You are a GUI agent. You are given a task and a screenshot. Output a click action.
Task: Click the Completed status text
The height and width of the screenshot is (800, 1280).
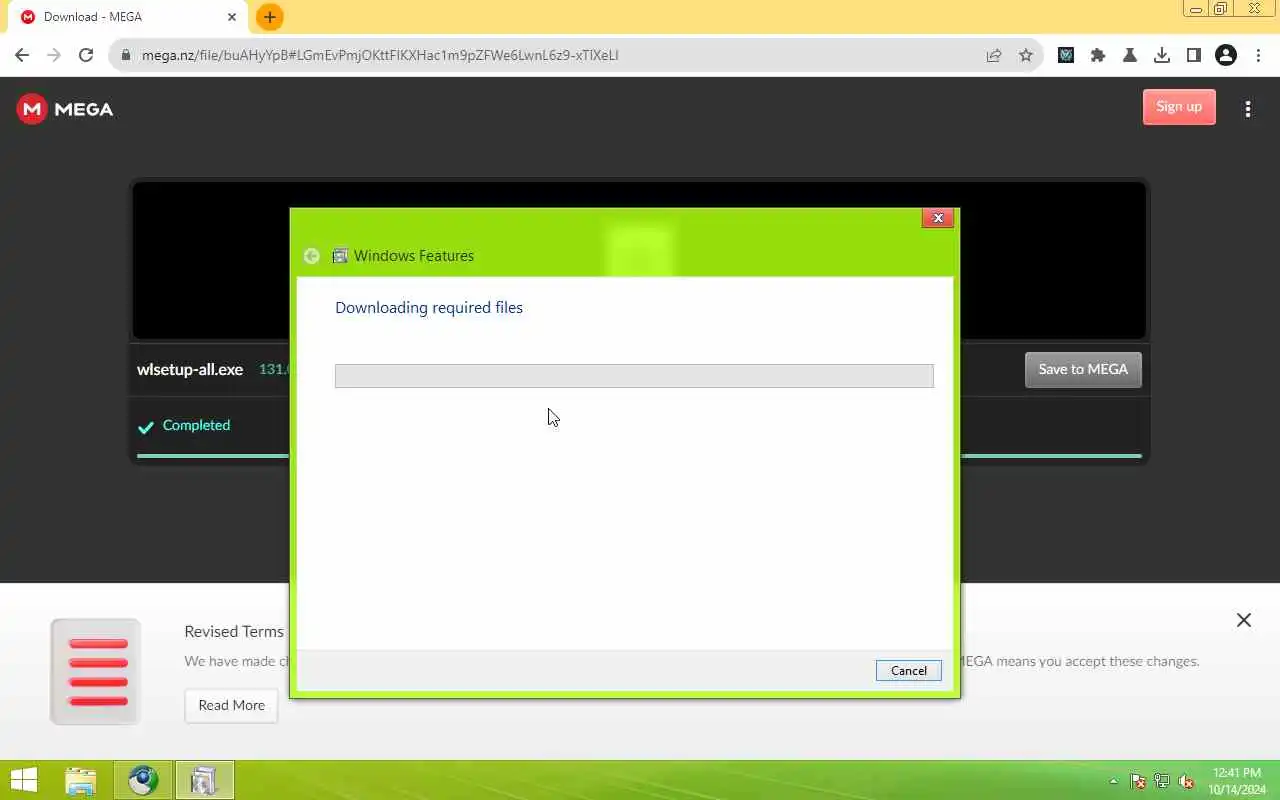(x=196, y=425)
